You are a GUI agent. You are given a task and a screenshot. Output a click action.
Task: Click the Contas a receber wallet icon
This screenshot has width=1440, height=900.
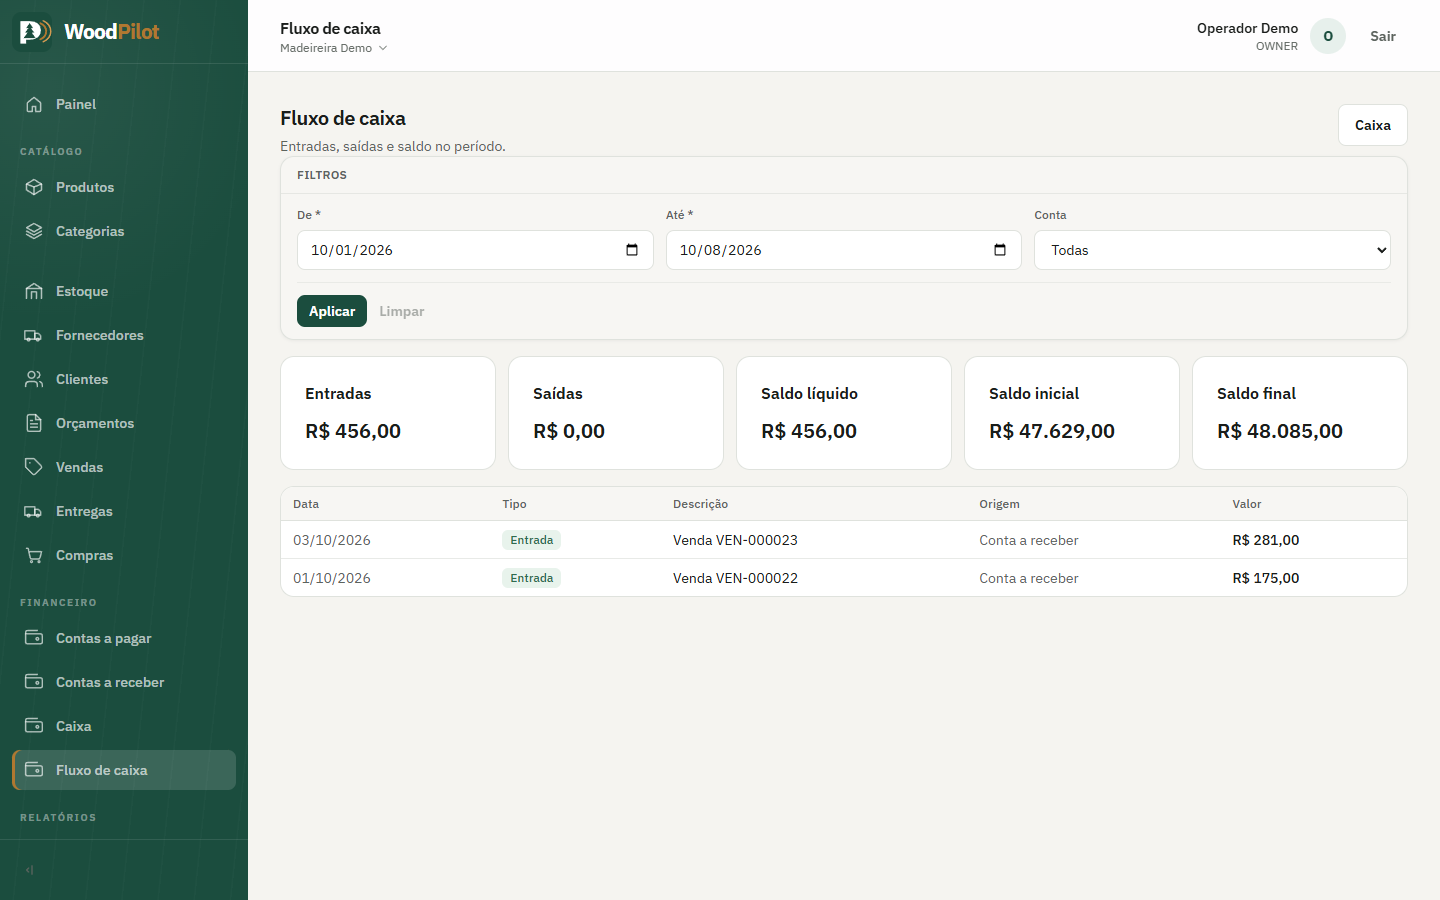pos(34,682)
